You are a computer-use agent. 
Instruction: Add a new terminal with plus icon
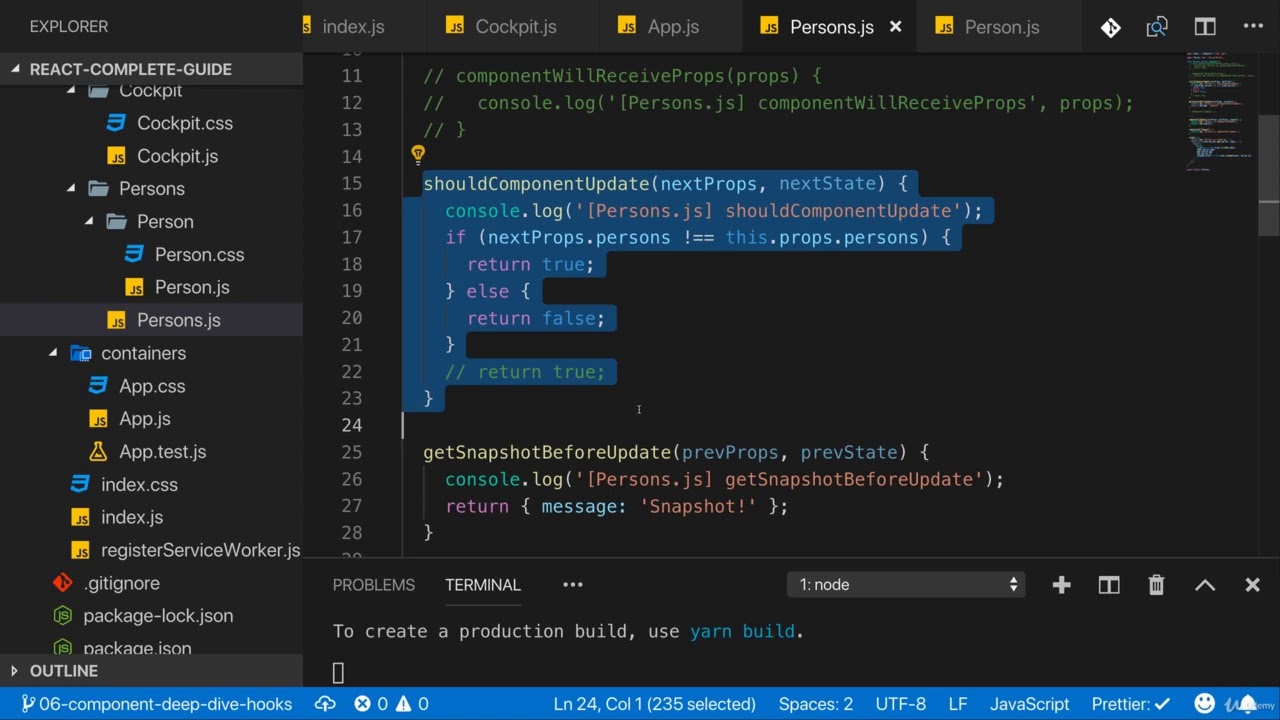(1061, 585)
